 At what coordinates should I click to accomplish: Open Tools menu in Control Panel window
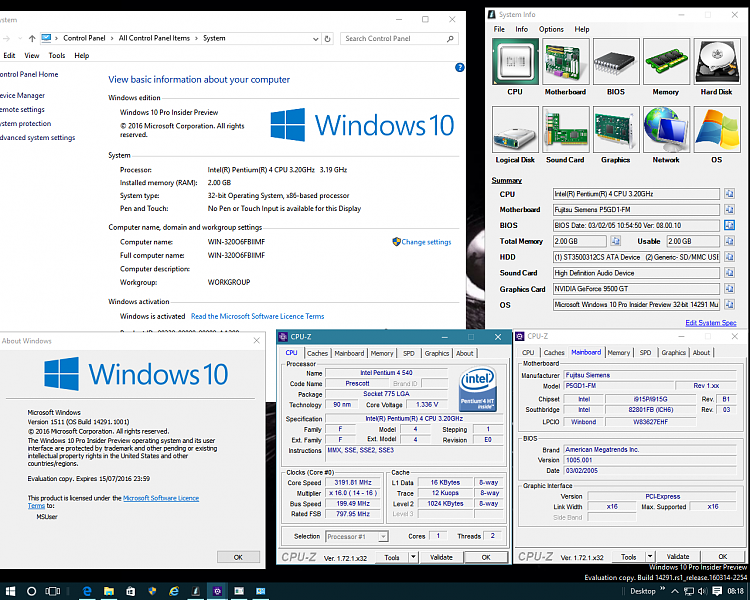57,56
